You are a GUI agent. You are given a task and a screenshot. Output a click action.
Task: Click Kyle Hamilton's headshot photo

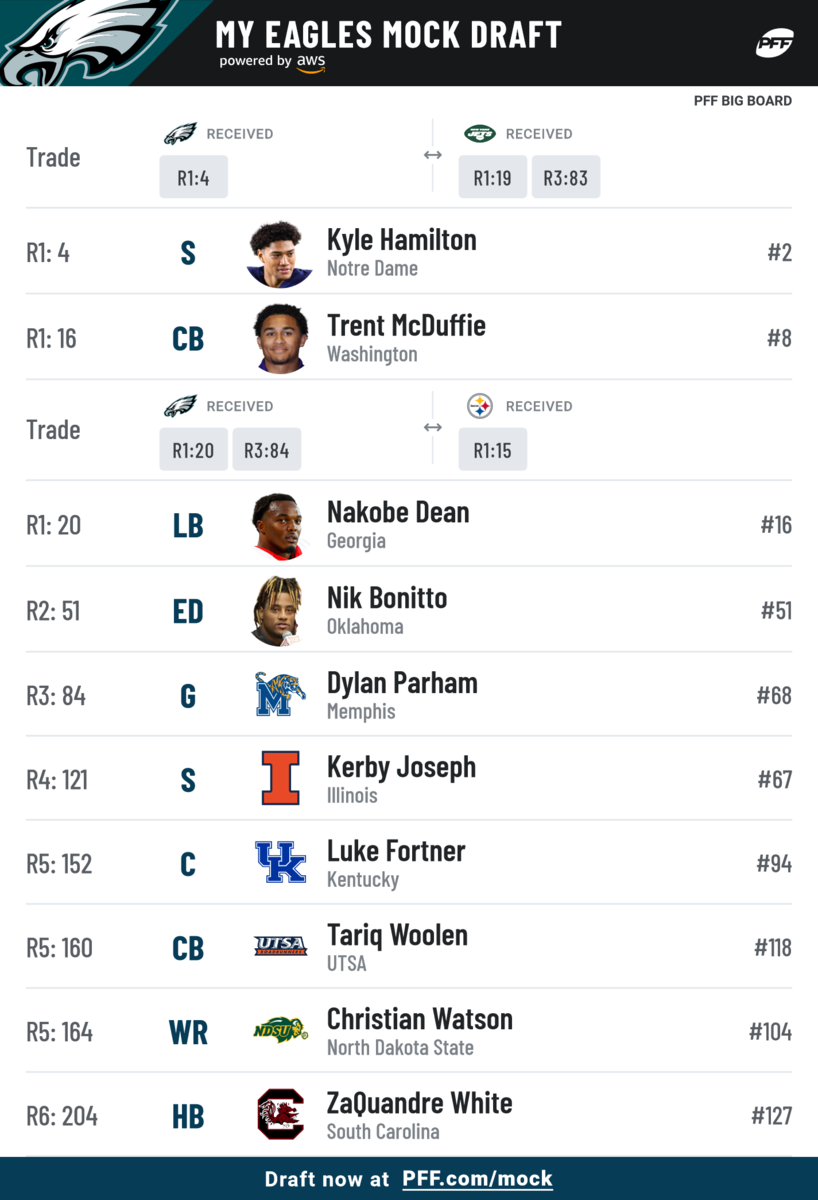[280, 253]
